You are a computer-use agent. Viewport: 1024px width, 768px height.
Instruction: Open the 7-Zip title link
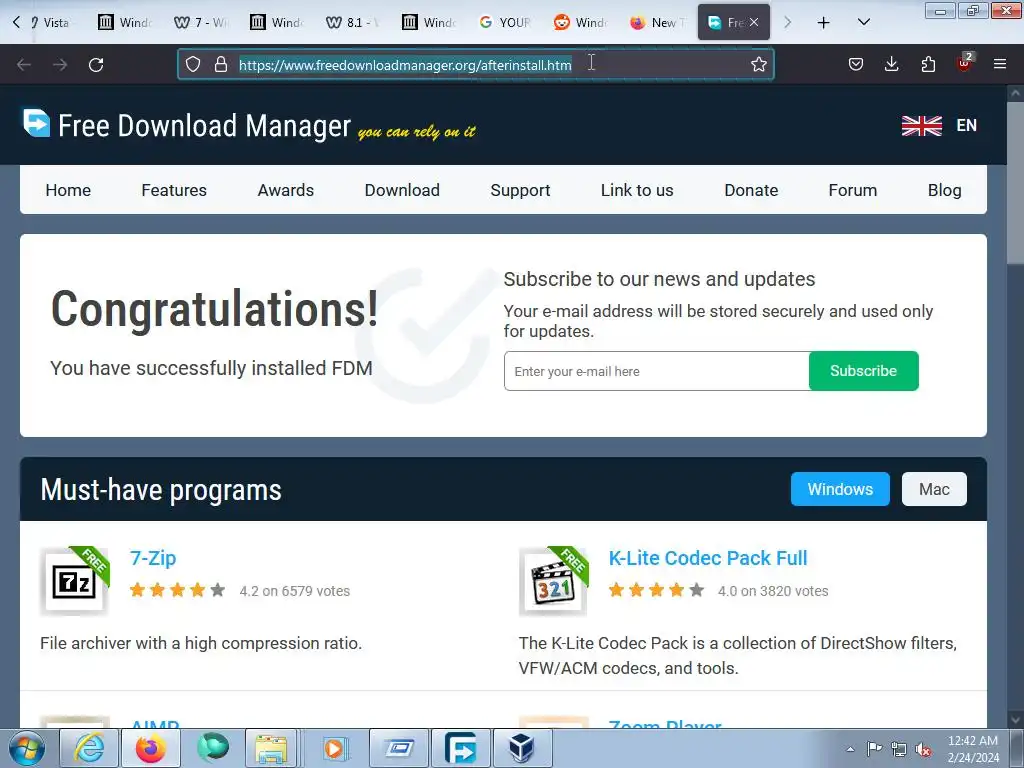[x=153, y=558]
